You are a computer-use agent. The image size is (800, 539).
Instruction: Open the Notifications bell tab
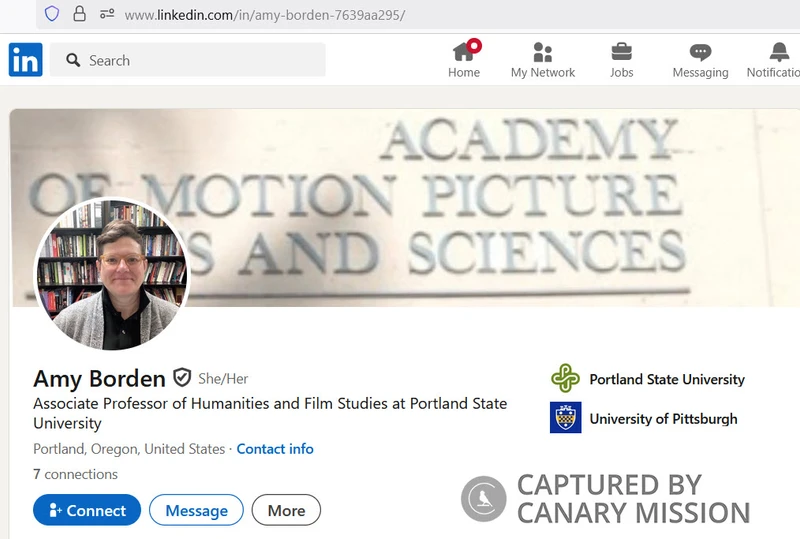(773, 59)
